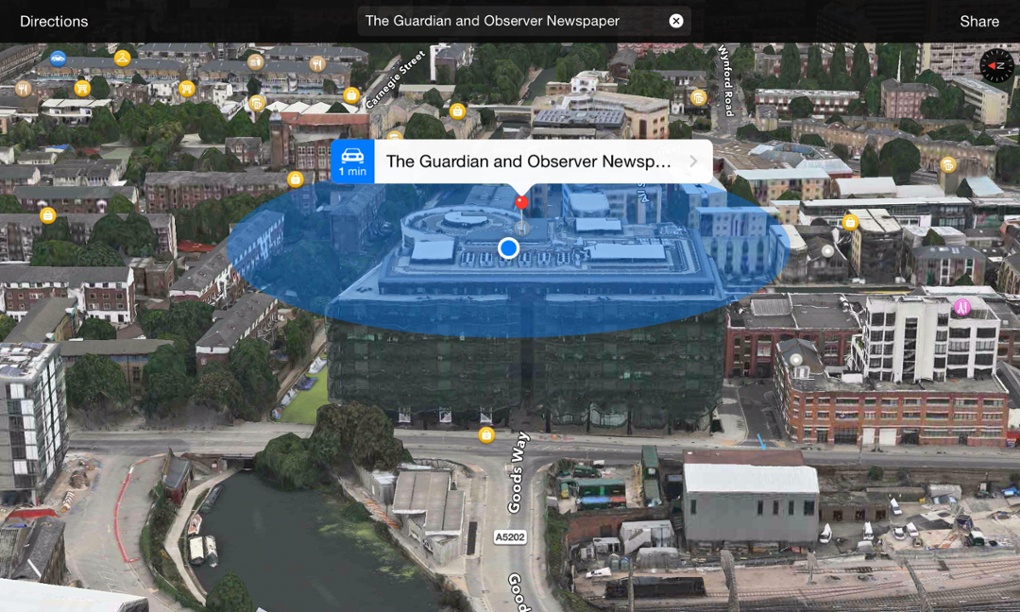Tap the shopping cart marker left of trees
1020x612 pixels.
tap(82, 88)
